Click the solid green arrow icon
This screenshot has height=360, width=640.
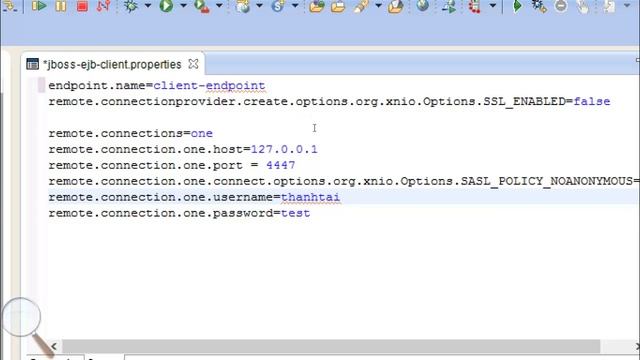pos(517,6)
